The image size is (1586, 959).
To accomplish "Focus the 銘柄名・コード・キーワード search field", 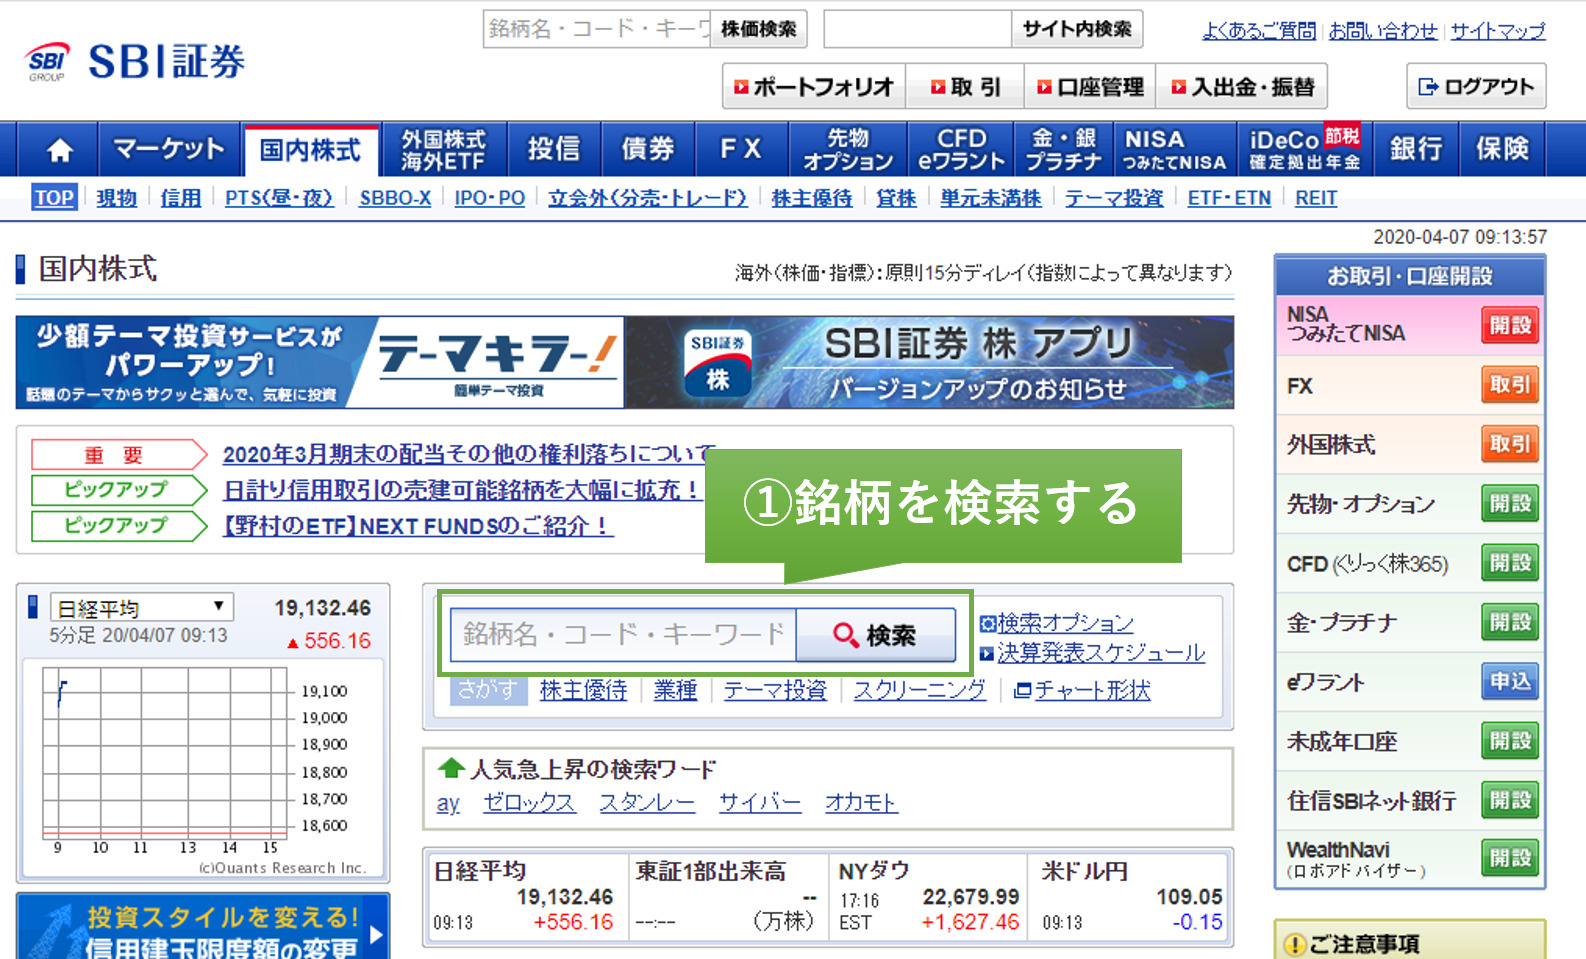I will (x=623, y=635).
